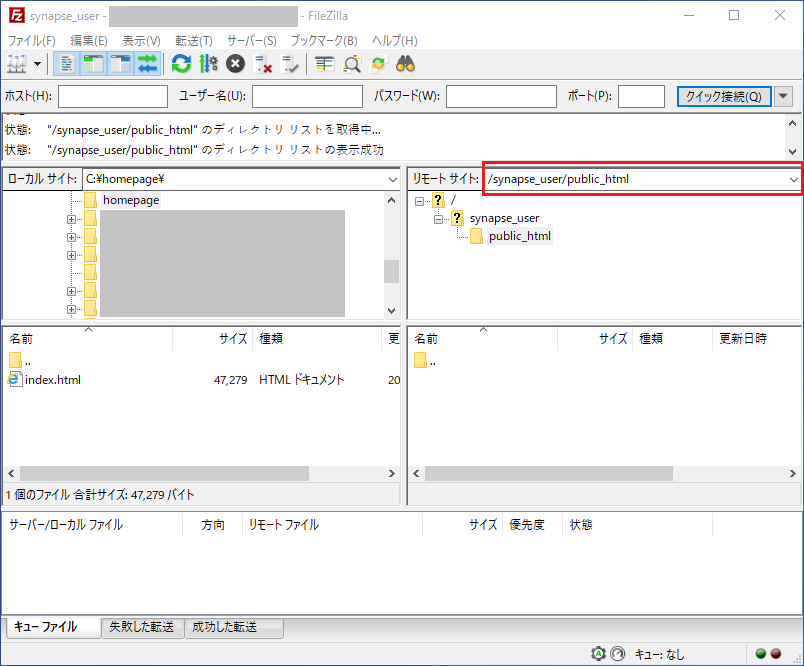
Task: Open the Site Manager icon
Action: pos(17,64)
